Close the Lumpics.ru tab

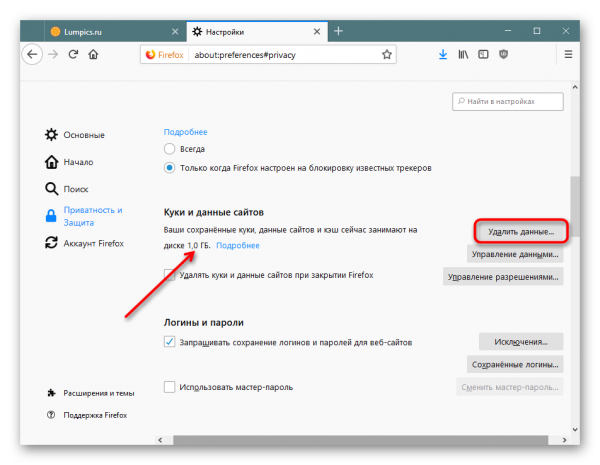(175, 32)
